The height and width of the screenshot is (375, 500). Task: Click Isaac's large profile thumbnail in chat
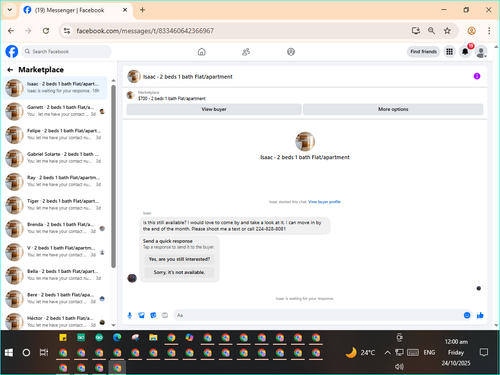coord(305,141)
